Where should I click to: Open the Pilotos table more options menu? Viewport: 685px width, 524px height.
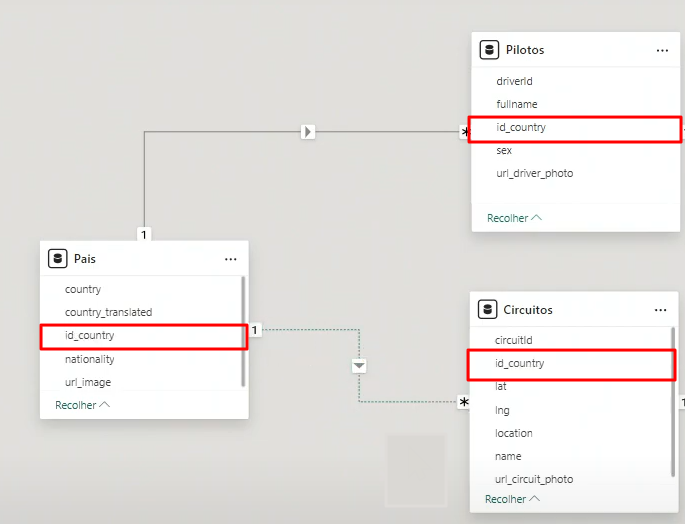tap(662, 50)
